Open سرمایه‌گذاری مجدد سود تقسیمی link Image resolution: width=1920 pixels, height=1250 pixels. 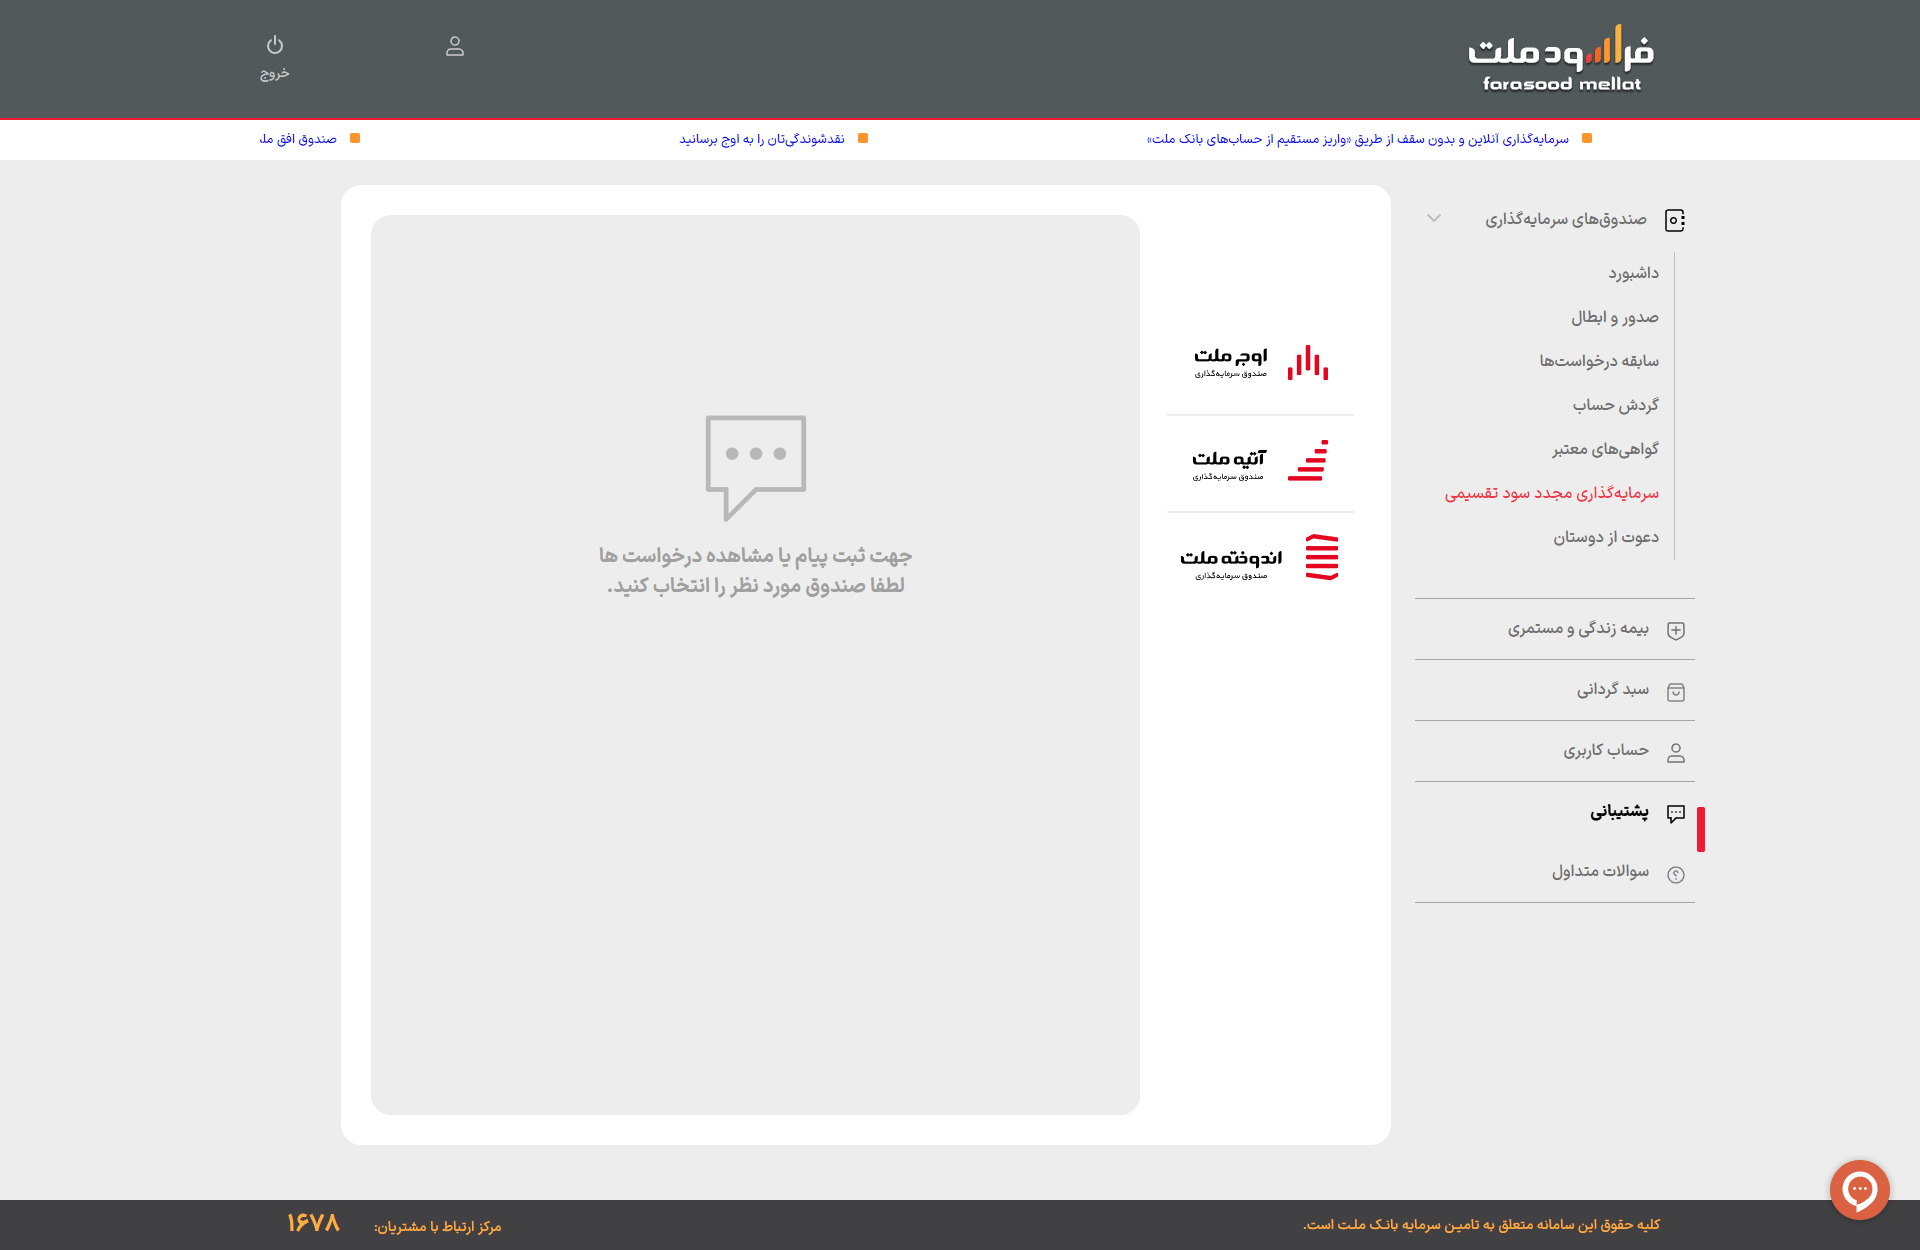tap(1551, 493)
